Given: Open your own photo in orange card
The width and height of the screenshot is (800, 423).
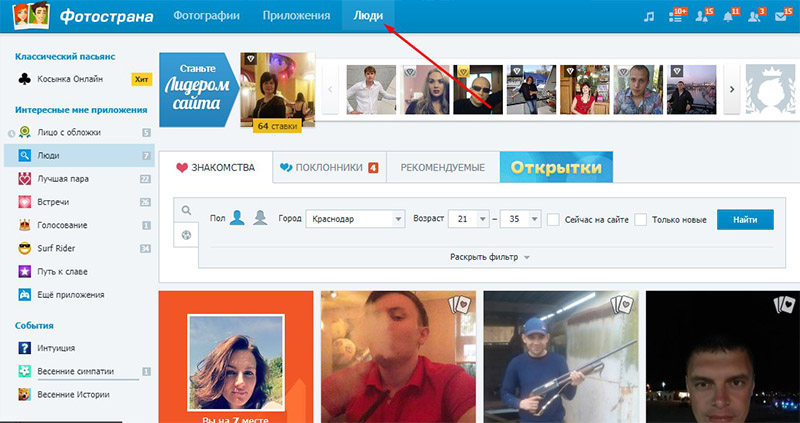Looking at the screenshot, I should [236, 362].
